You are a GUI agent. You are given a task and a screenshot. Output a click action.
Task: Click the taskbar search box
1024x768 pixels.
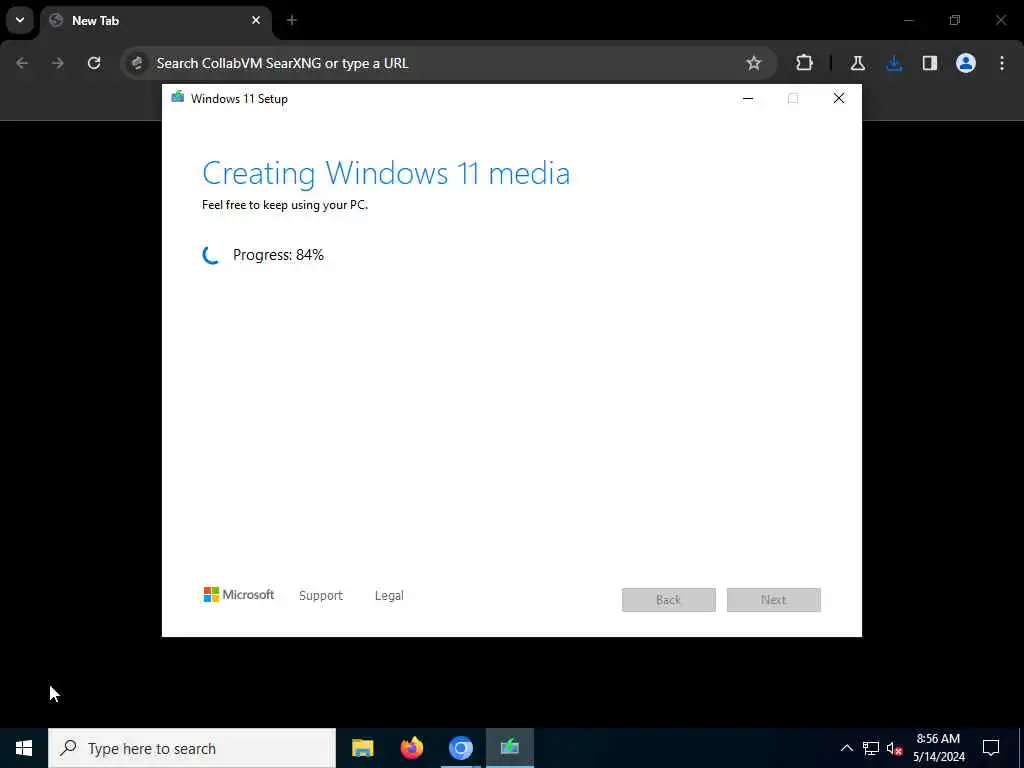pos(192,748)
